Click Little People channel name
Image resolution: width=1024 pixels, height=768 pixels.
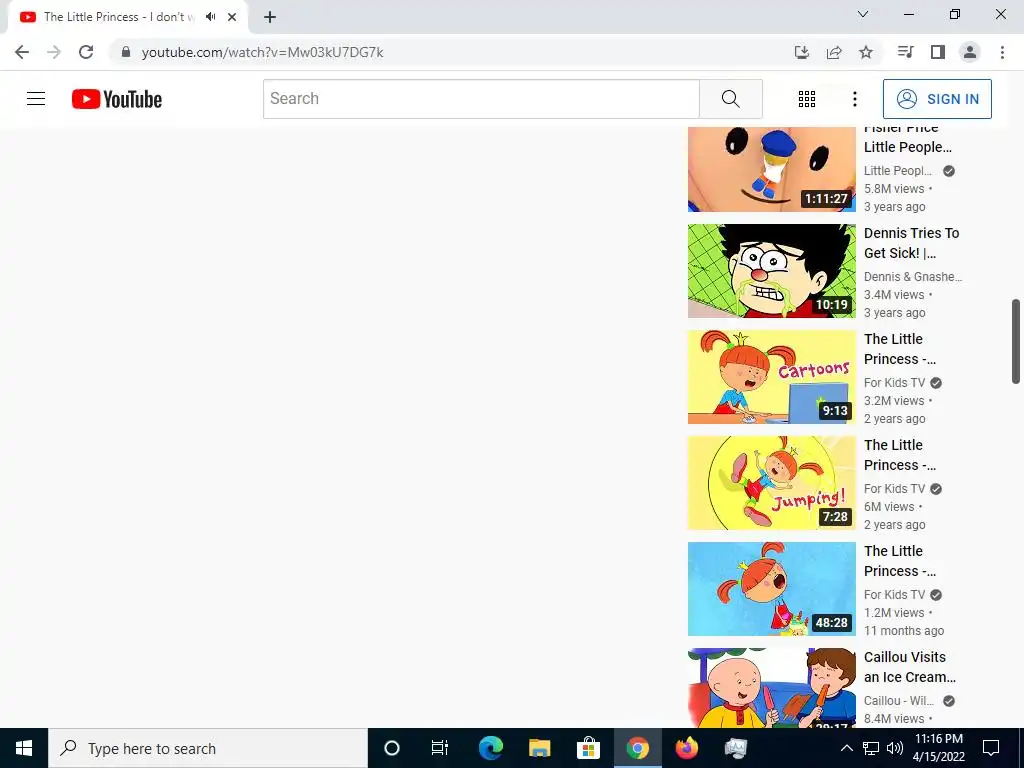coord(898,170)
